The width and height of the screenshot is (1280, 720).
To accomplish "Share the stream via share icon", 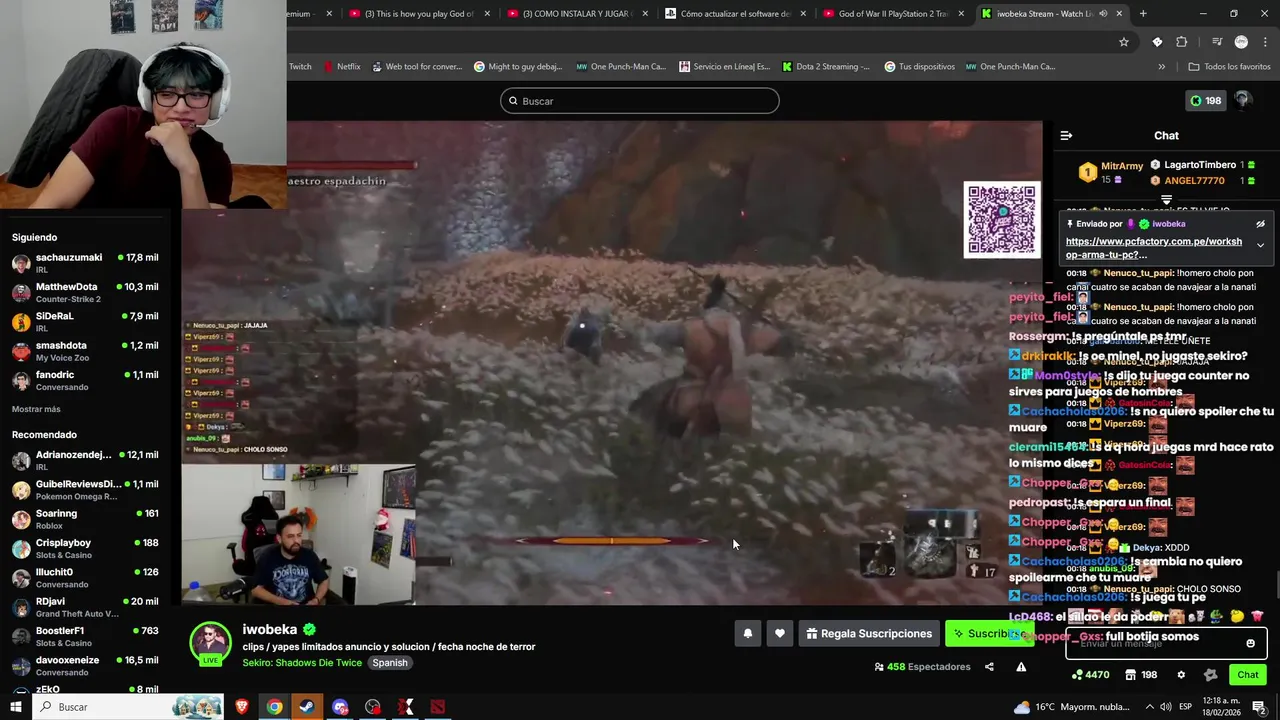I will [989, 667].
